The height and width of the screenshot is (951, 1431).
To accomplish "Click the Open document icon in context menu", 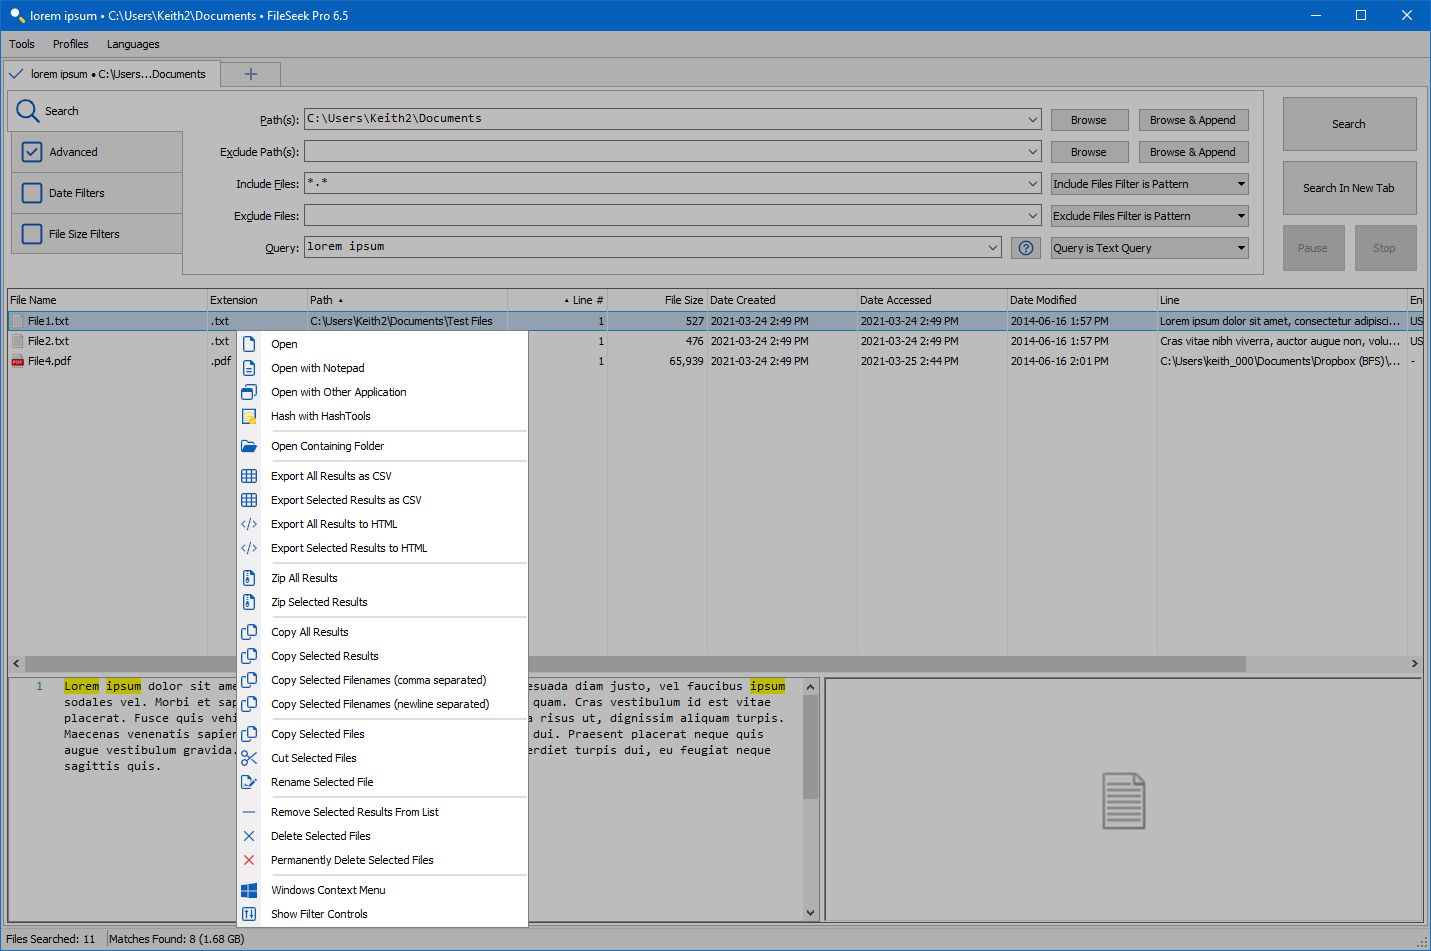I will click(249, 344).
